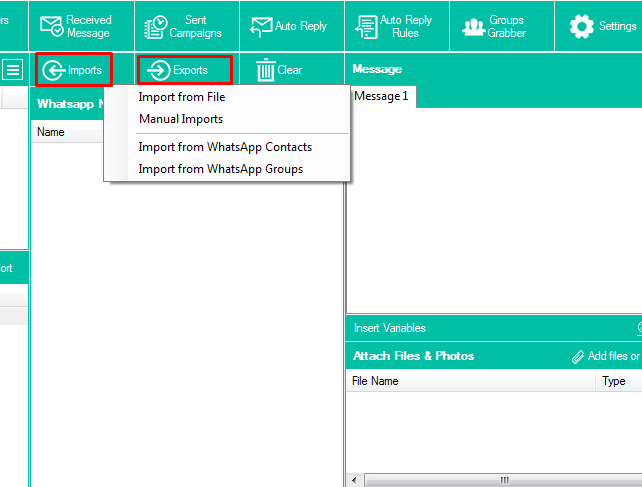Click Insert Variables
The height and width of the screenshot is (487, 642).
(390, 328)
